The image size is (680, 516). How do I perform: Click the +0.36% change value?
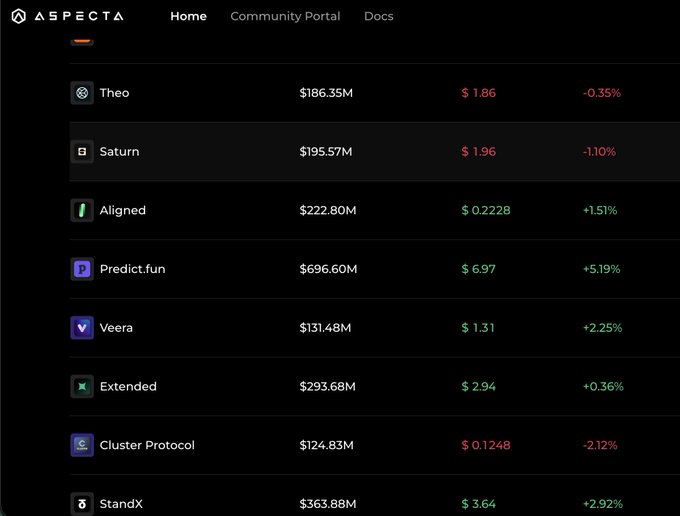tap(603, 386)
